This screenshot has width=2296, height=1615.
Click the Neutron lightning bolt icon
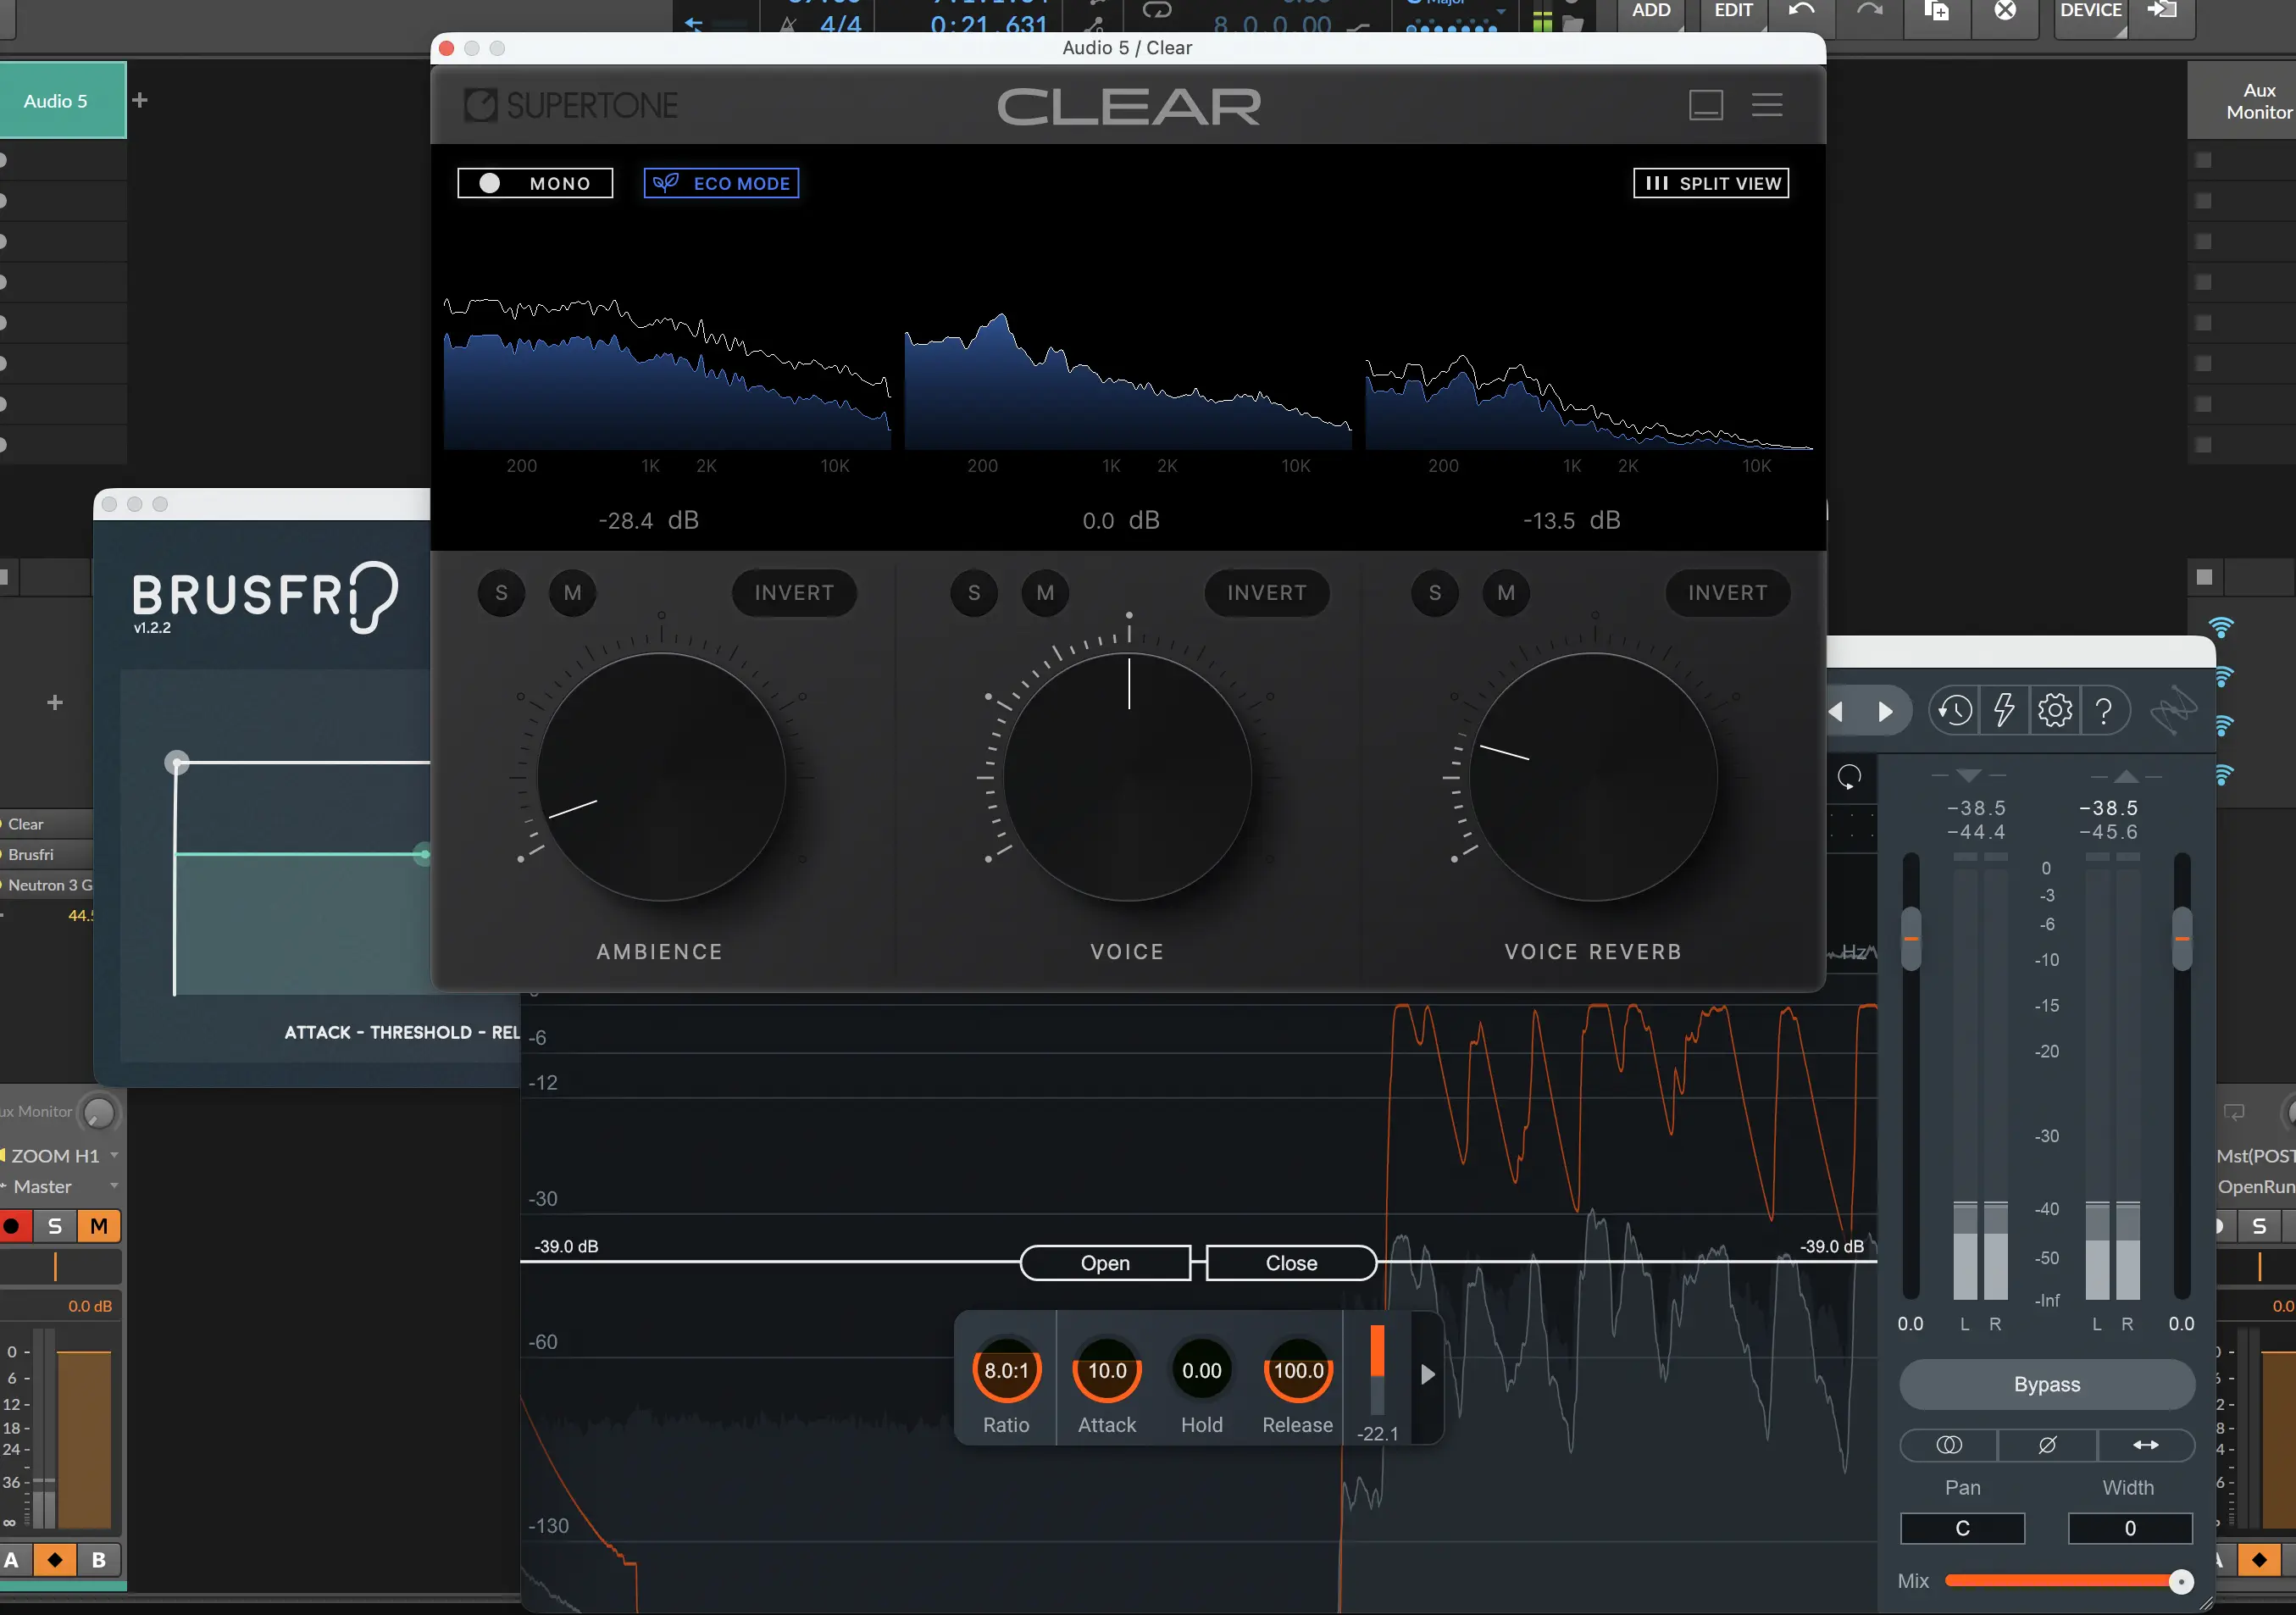point(2004,711)
